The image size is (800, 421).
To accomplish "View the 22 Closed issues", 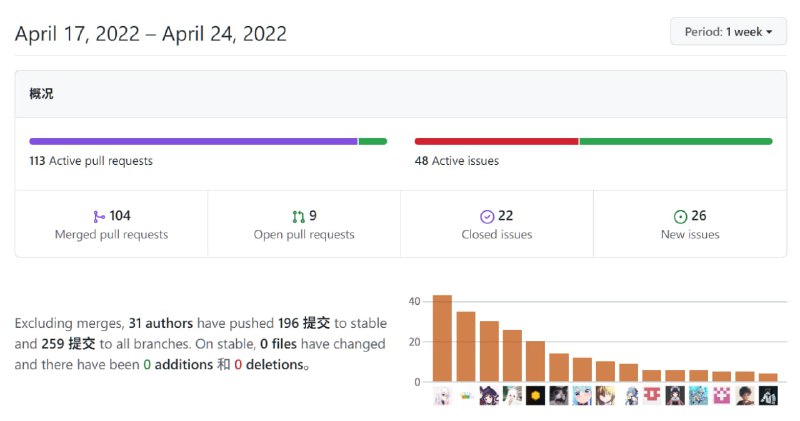I will click(x=497, y=225).
